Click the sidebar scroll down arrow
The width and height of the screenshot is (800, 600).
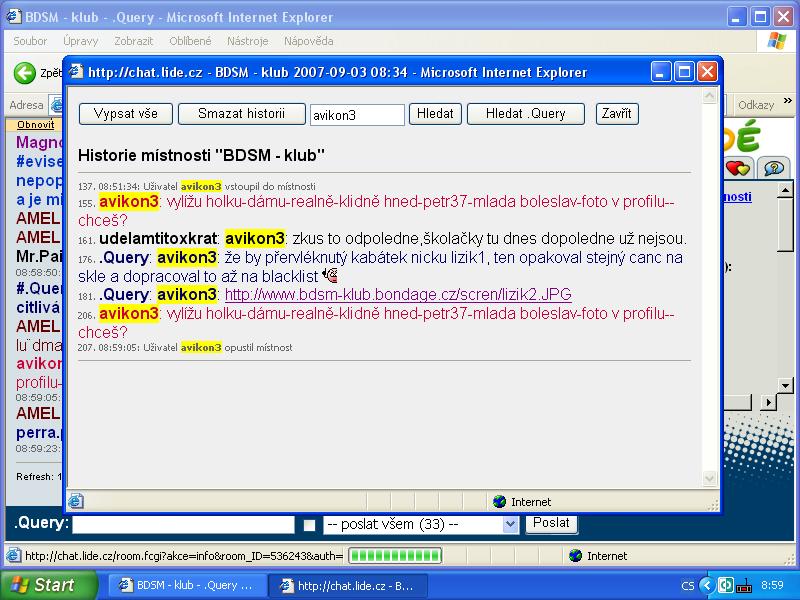785,385
